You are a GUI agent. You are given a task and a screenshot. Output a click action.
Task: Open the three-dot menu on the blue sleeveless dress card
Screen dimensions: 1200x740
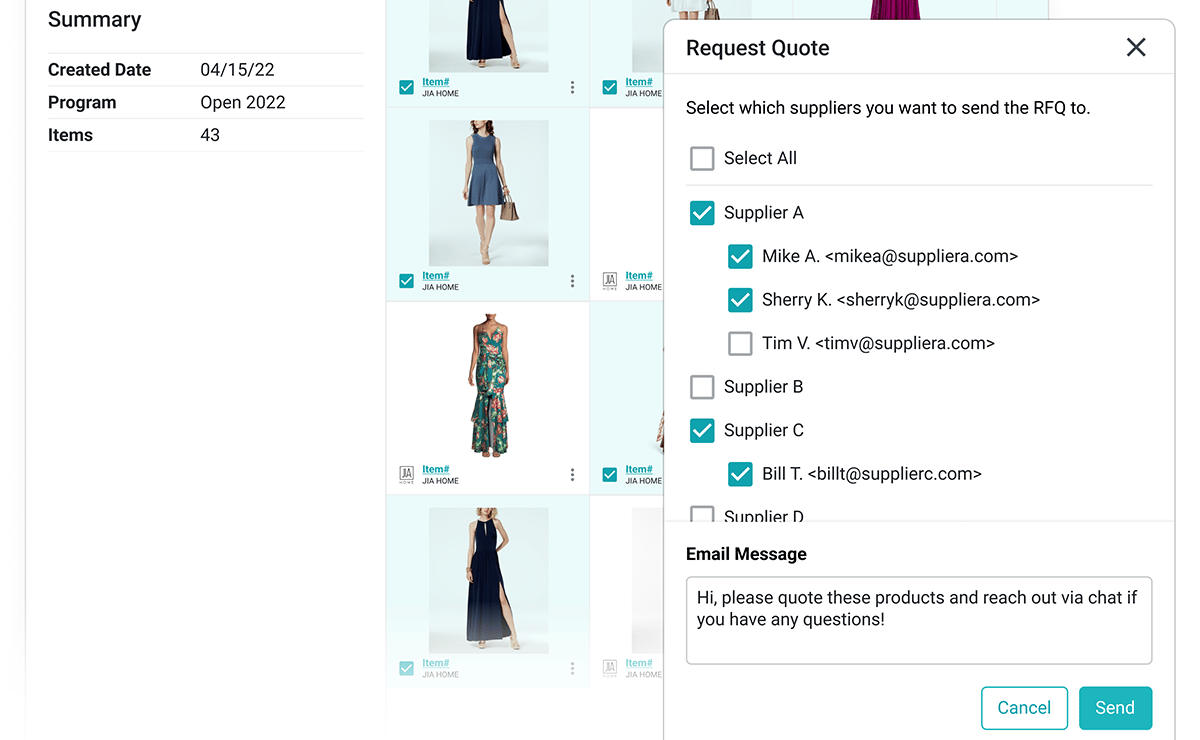(x=572, y=281)
